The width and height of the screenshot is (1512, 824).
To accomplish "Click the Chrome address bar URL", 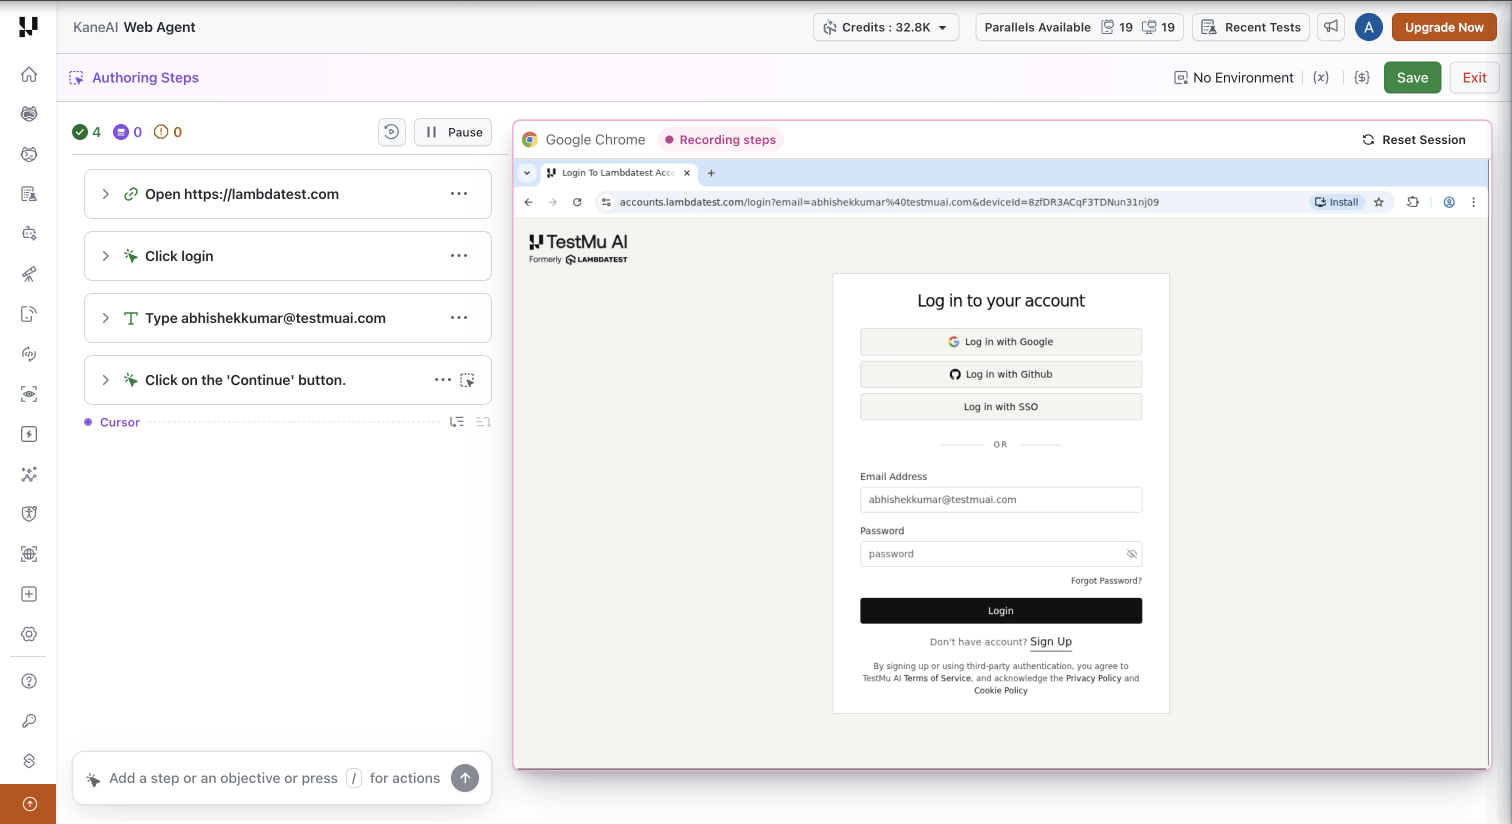I will (889, 202).
